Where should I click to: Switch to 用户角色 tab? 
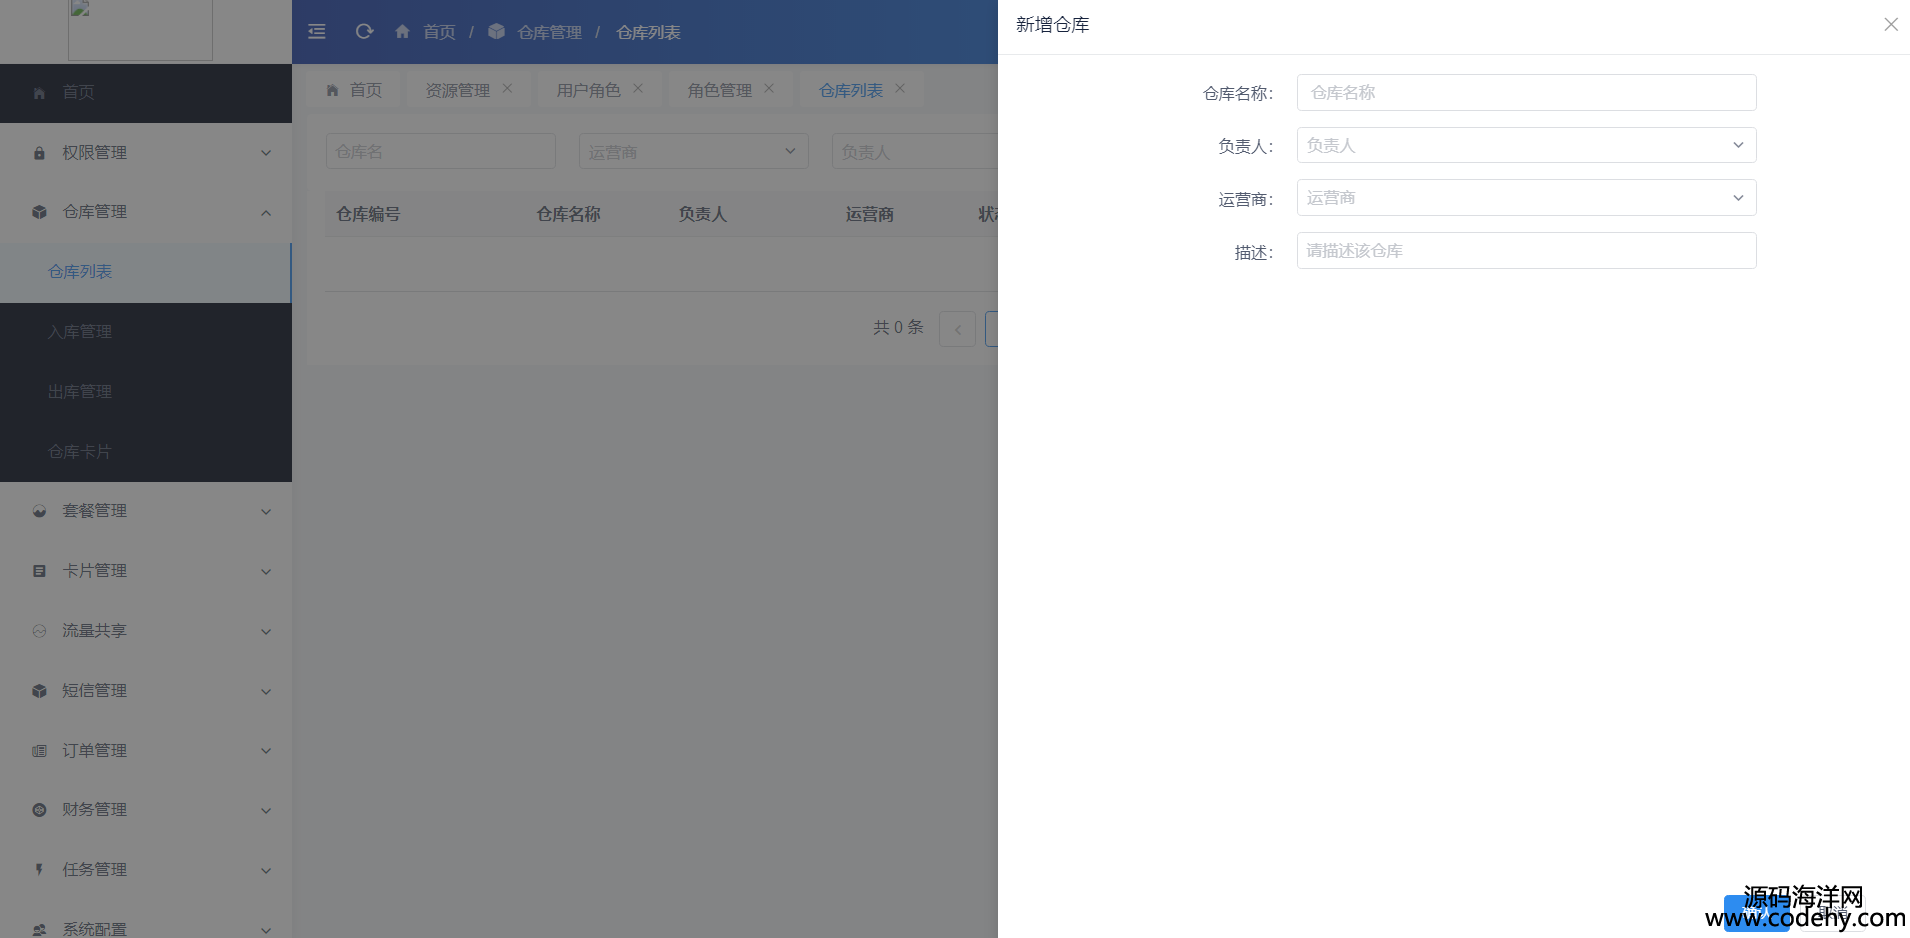pyautogui.click(x=588, y=90)
